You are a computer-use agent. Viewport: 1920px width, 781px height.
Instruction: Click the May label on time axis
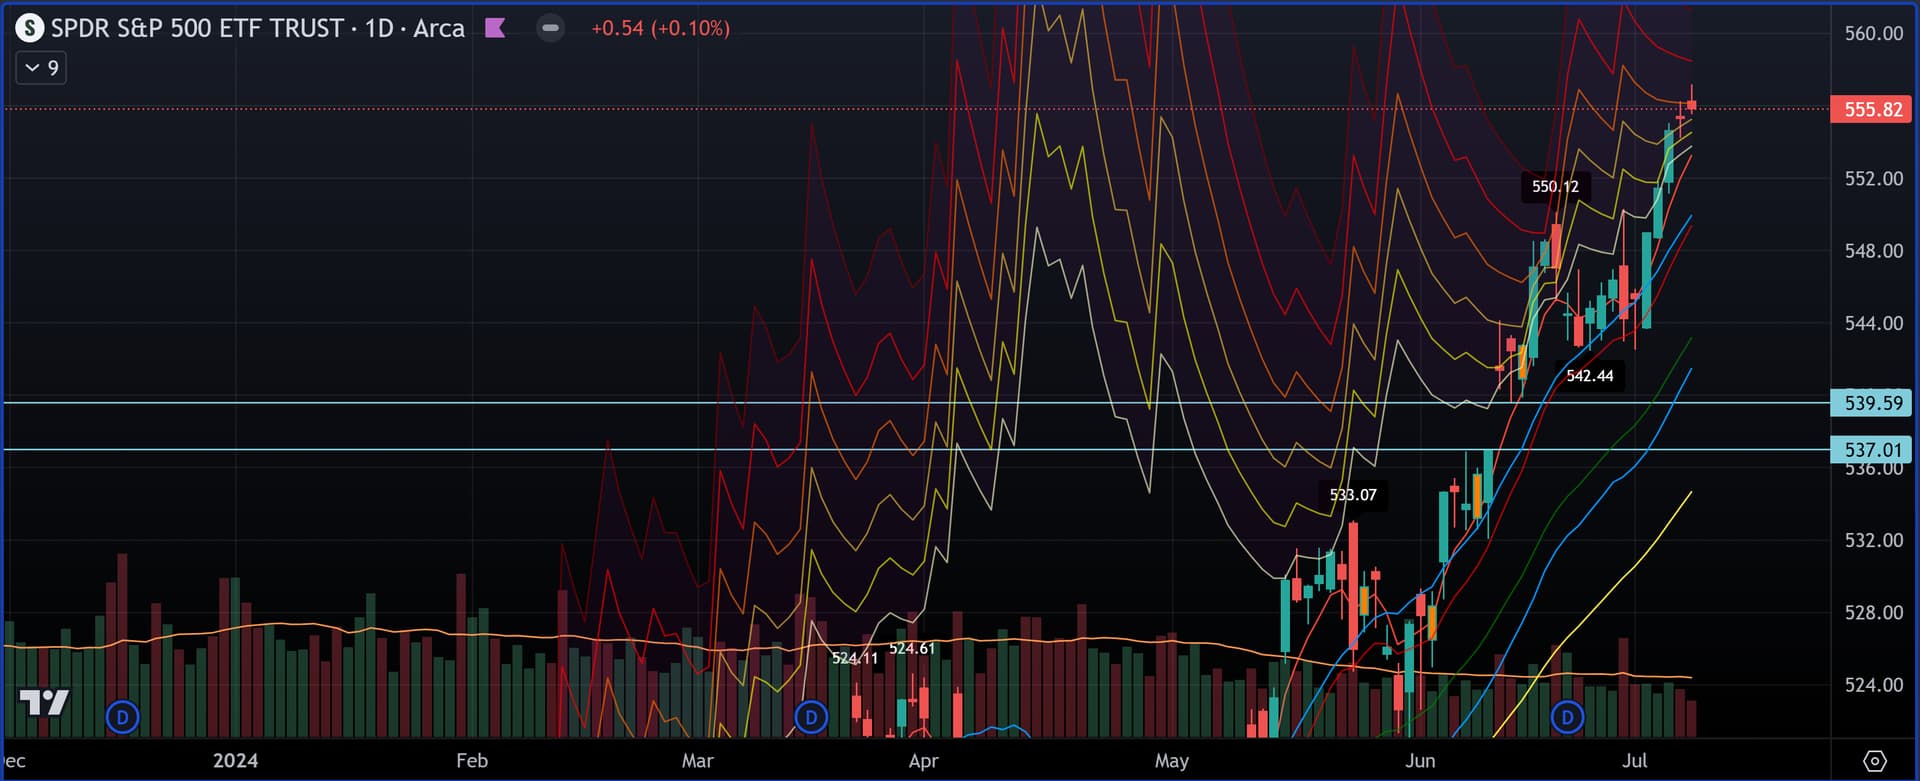[1172, 761]
